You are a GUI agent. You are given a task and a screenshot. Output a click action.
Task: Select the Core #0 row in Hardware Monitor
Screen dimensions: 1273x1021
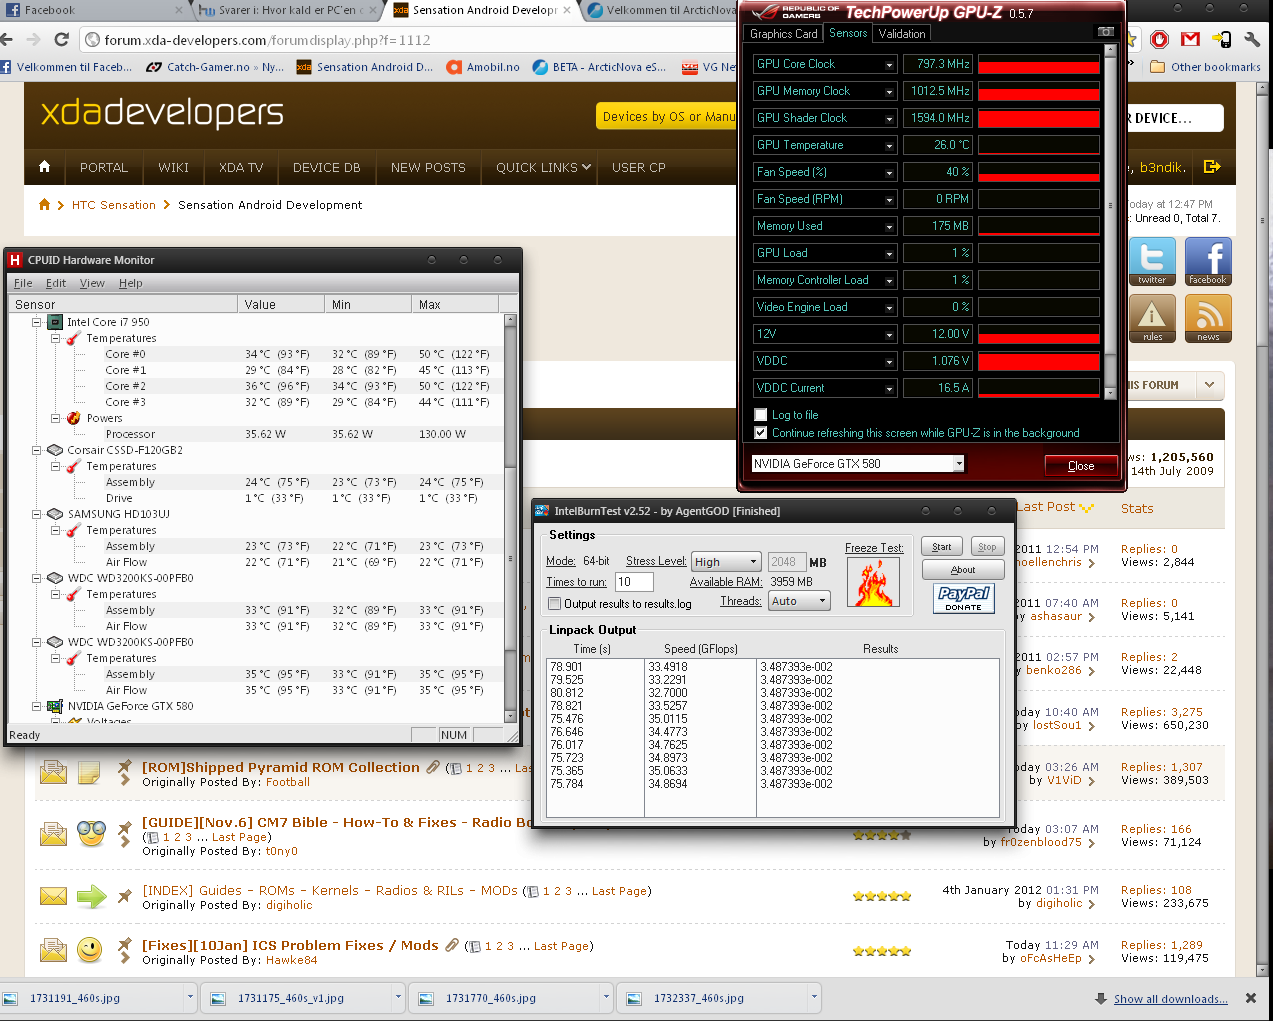(260, 354)
